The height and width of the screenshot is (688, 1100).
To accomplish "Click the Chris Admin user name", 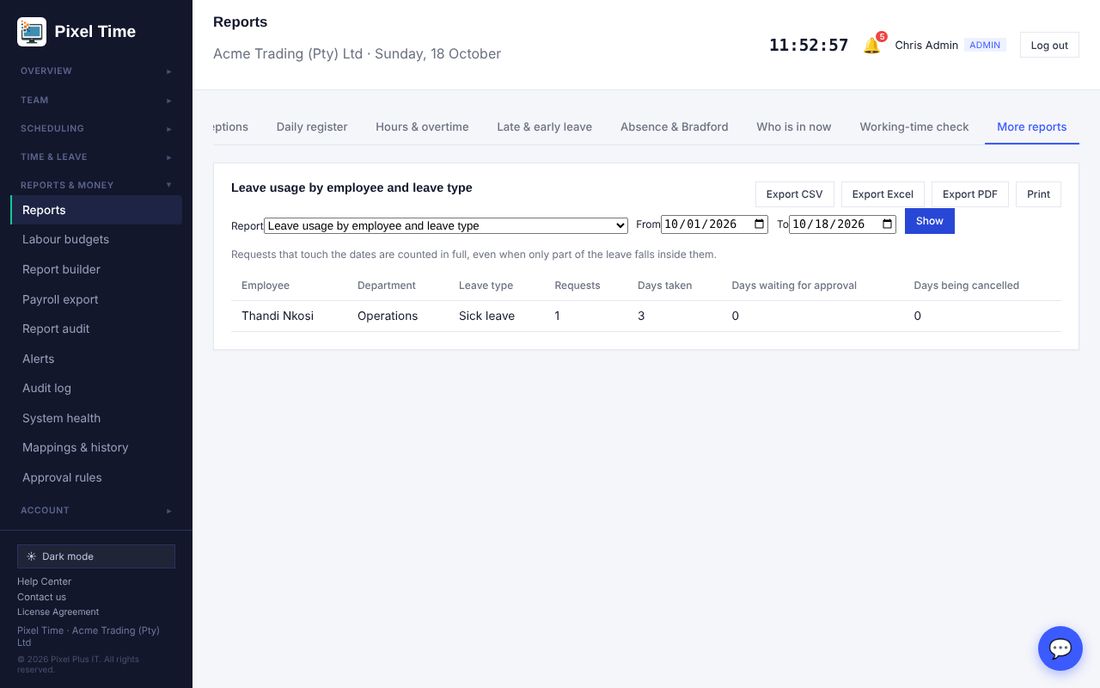I will [926, 45].
